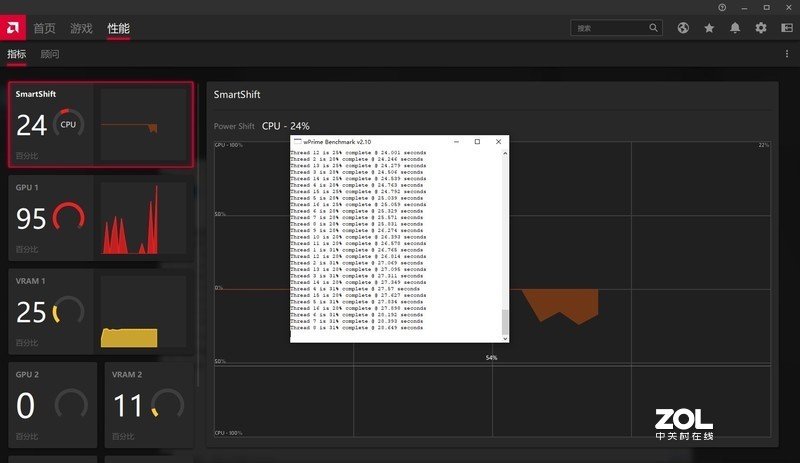Select the GPU 1 metric card
This screenshot has height=463, width=800.
(x=101, y=218)
